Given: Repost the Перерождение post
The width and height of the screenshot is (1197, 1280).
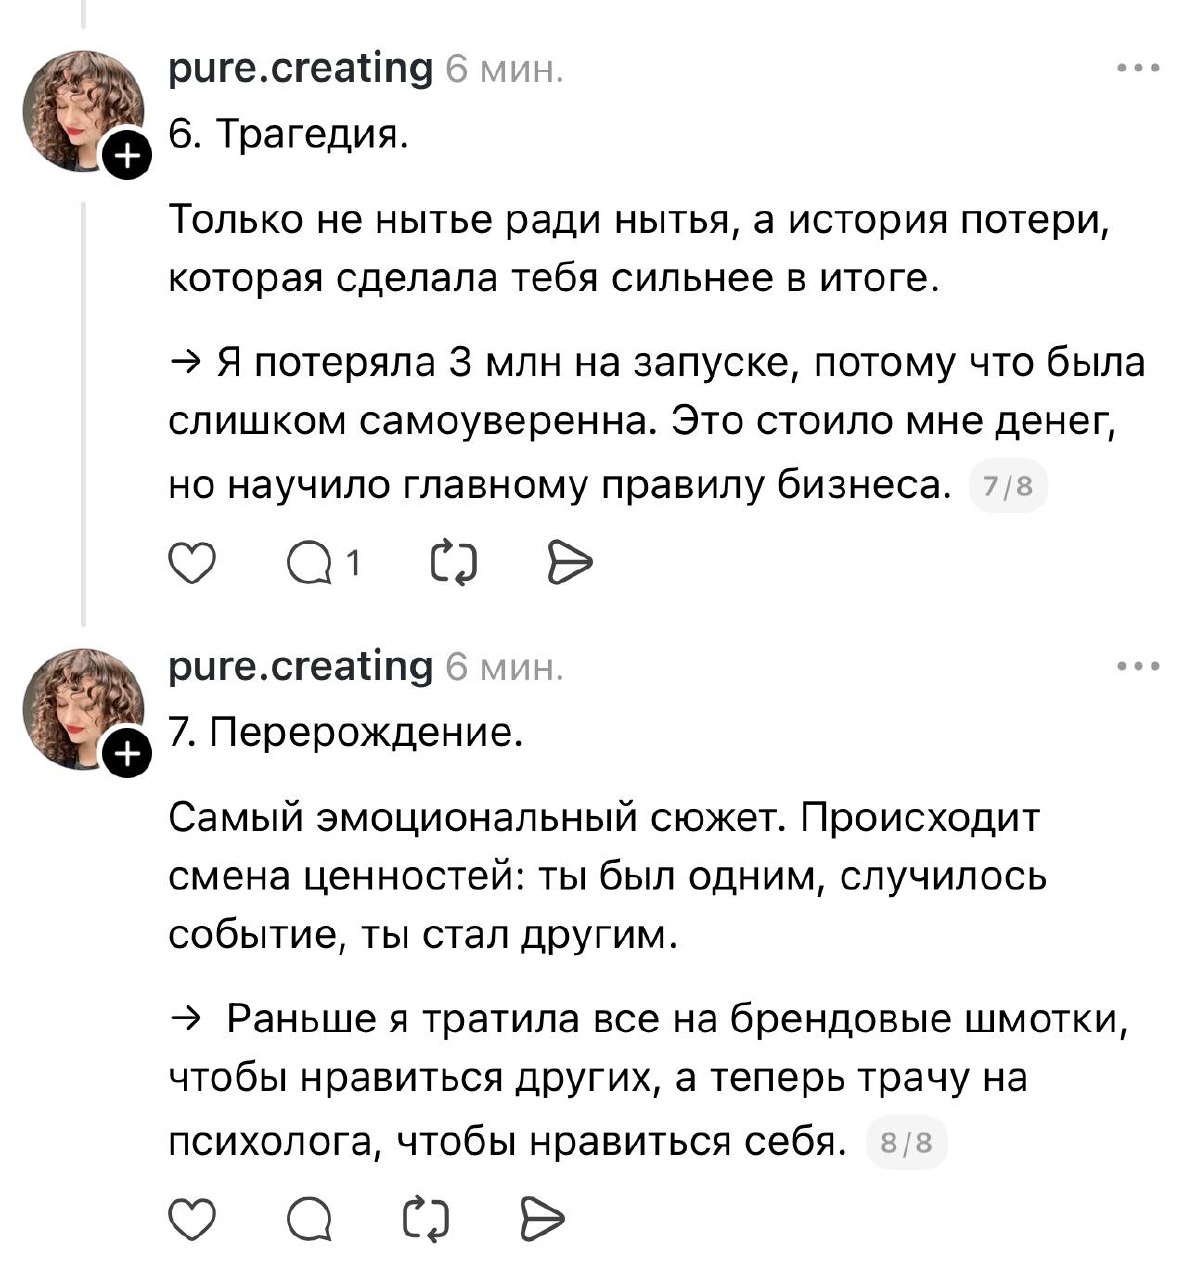Looking at the screenshot, I should [x=429, y=1218].
